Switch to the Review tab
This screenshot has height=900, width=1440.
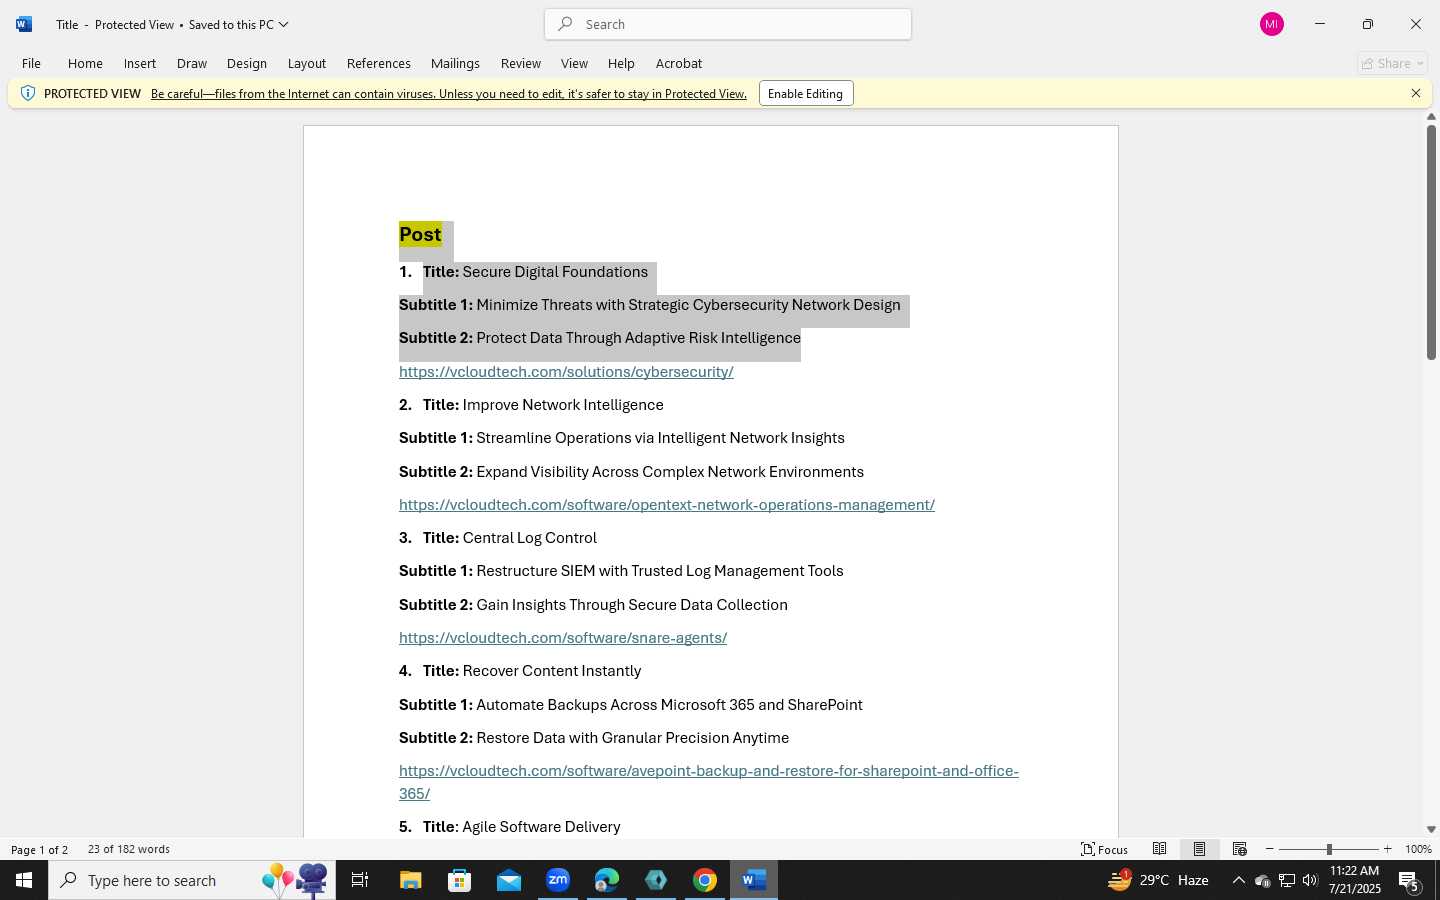coord(521,63)
